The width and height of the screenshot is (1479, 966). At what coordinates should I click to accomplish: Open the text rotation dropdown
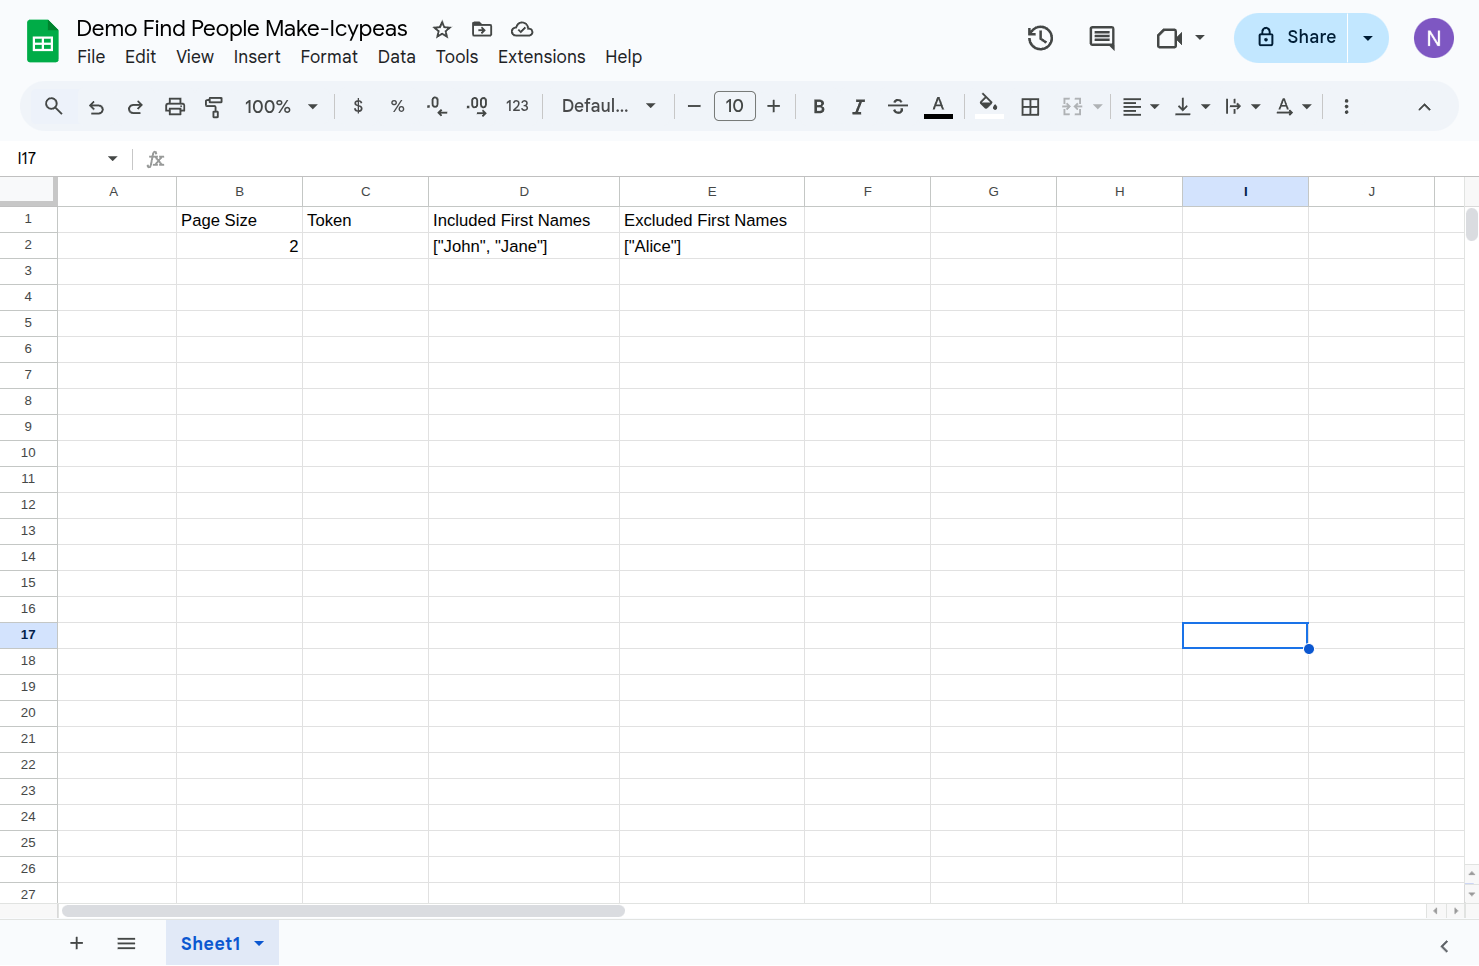pyautogui.click(x=1293, y=107)
